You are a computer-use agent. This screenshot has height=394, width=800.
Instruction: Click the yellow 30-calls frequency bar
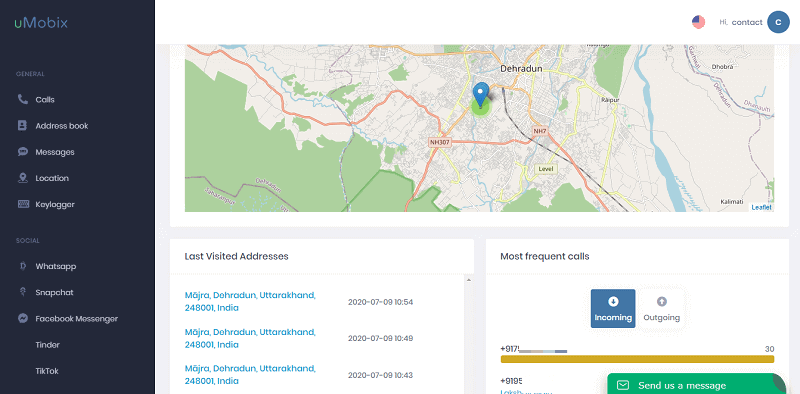click(637, 359)
